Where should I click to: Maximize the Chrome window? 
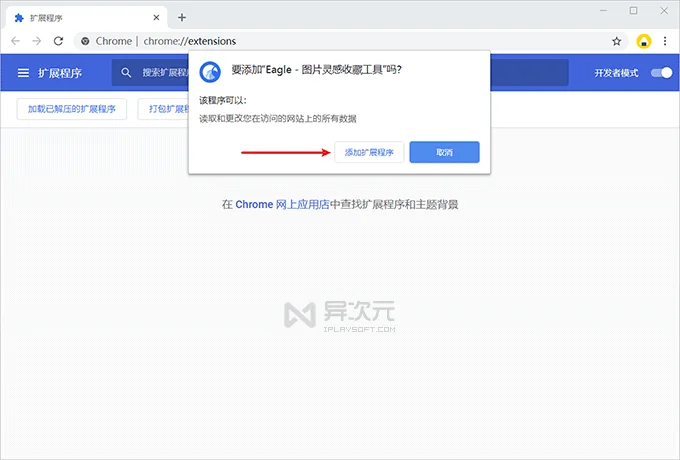coord(634,11)
